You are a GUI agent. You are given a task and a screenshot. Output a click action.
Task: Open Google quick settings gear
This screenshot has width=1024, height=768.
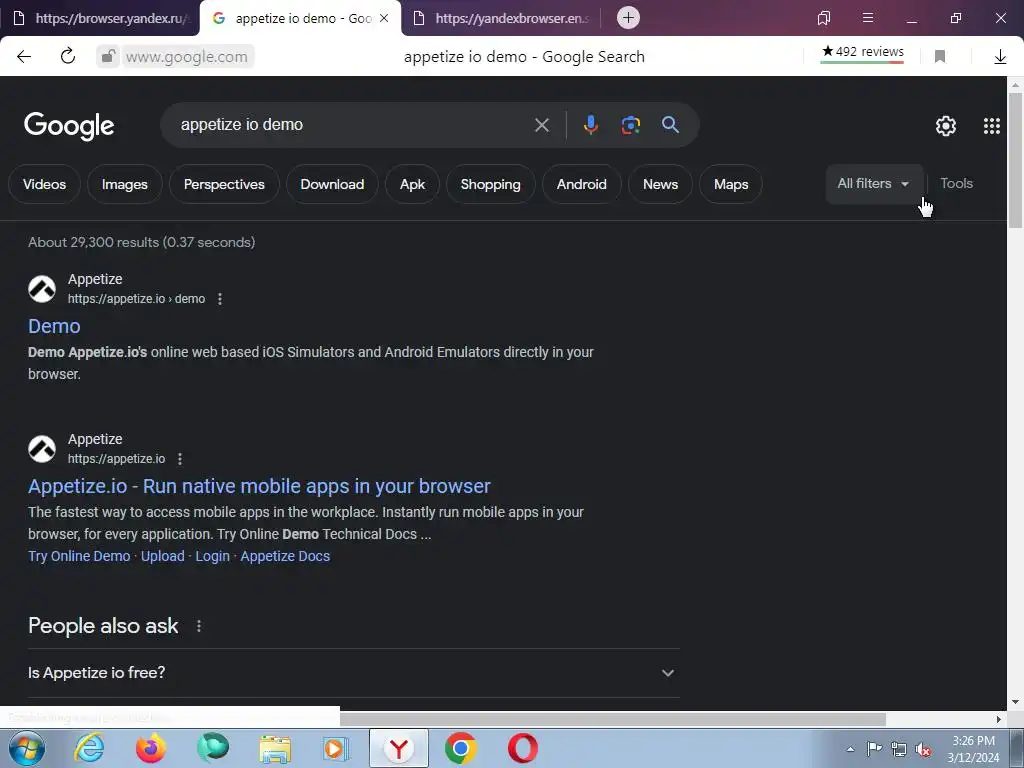coord(946,125)
